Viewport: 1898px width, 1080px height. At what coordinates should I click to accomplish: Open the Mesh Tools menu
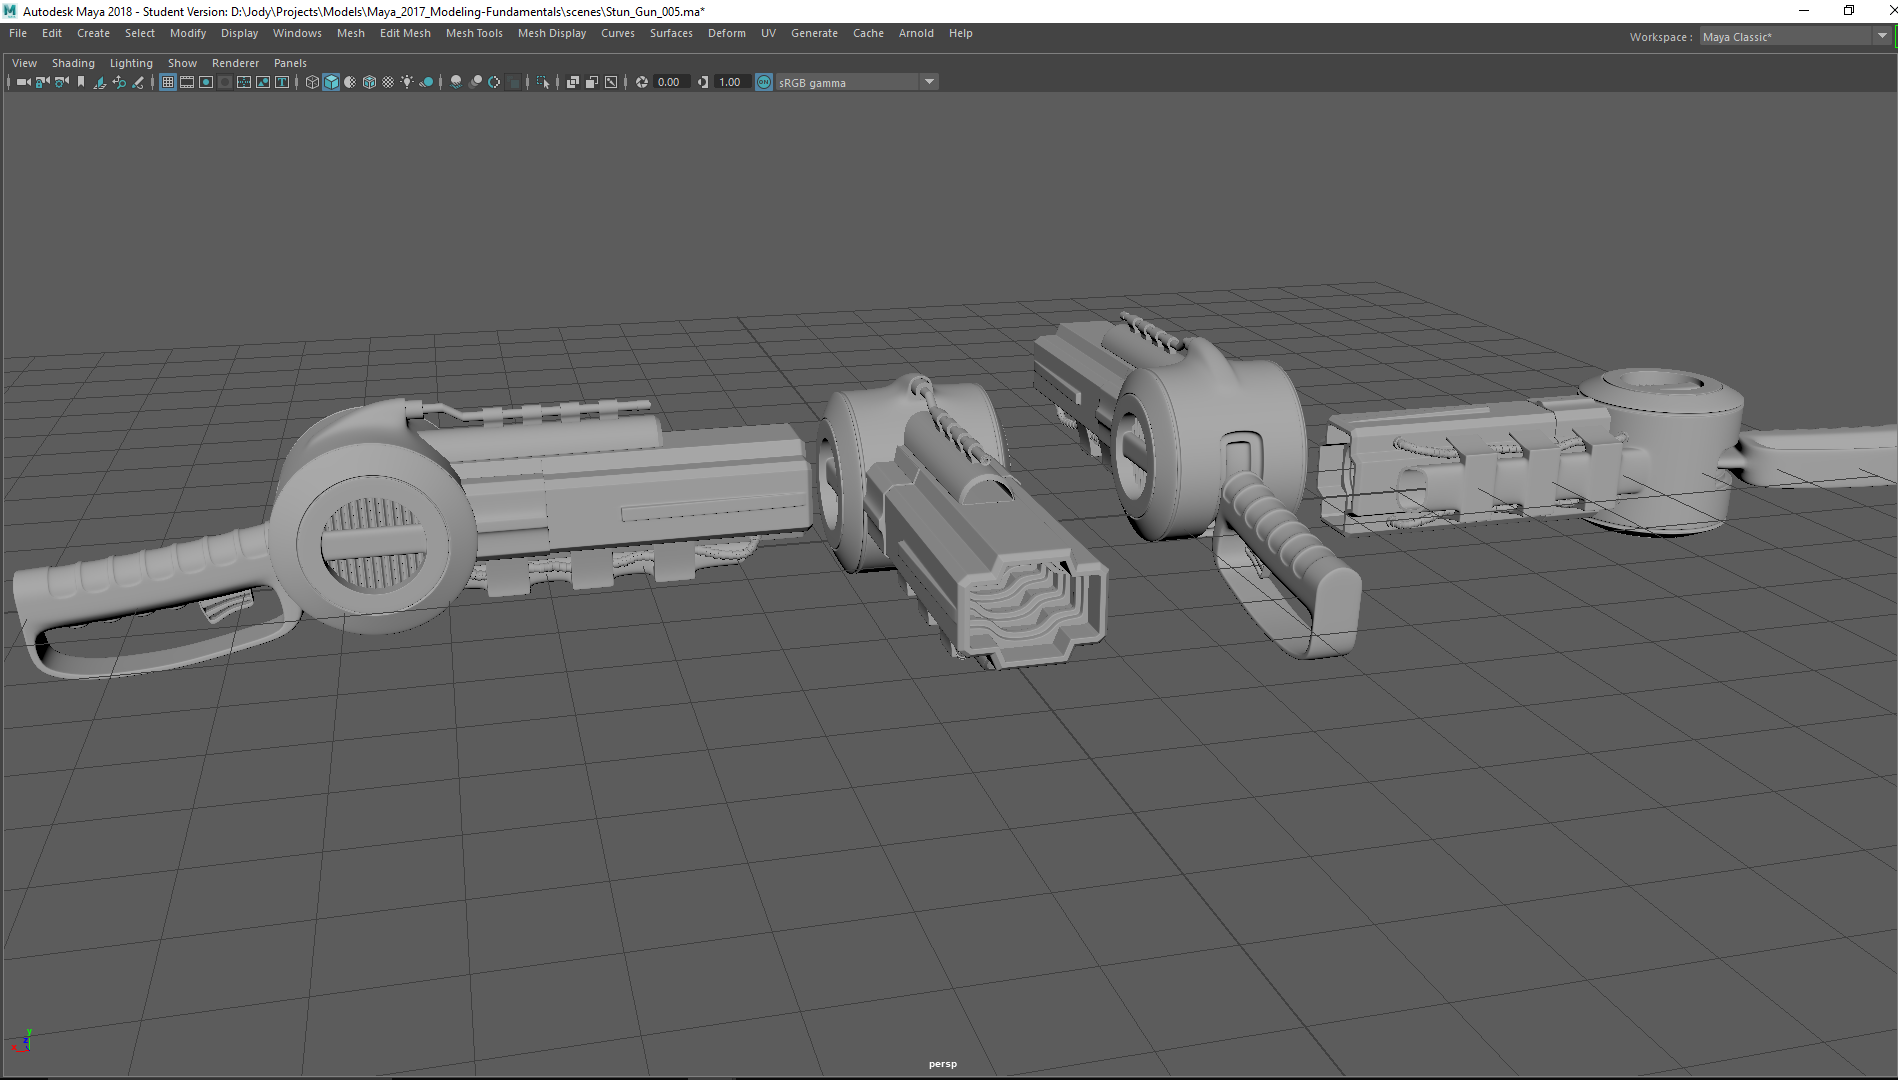click(x=474, y=33)
